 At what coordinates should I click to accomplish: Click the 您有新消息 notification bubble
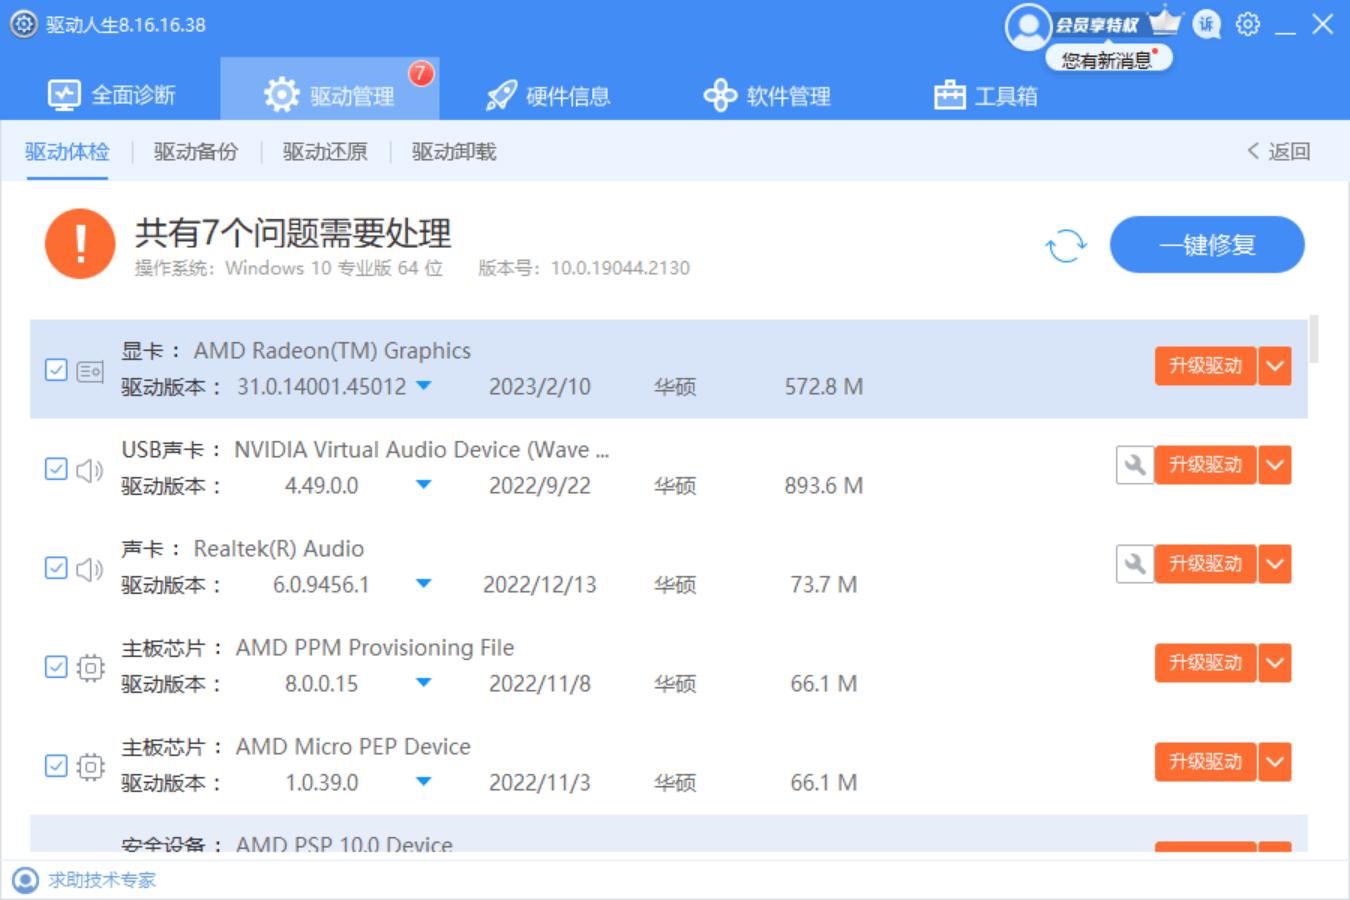[1108, 59]
